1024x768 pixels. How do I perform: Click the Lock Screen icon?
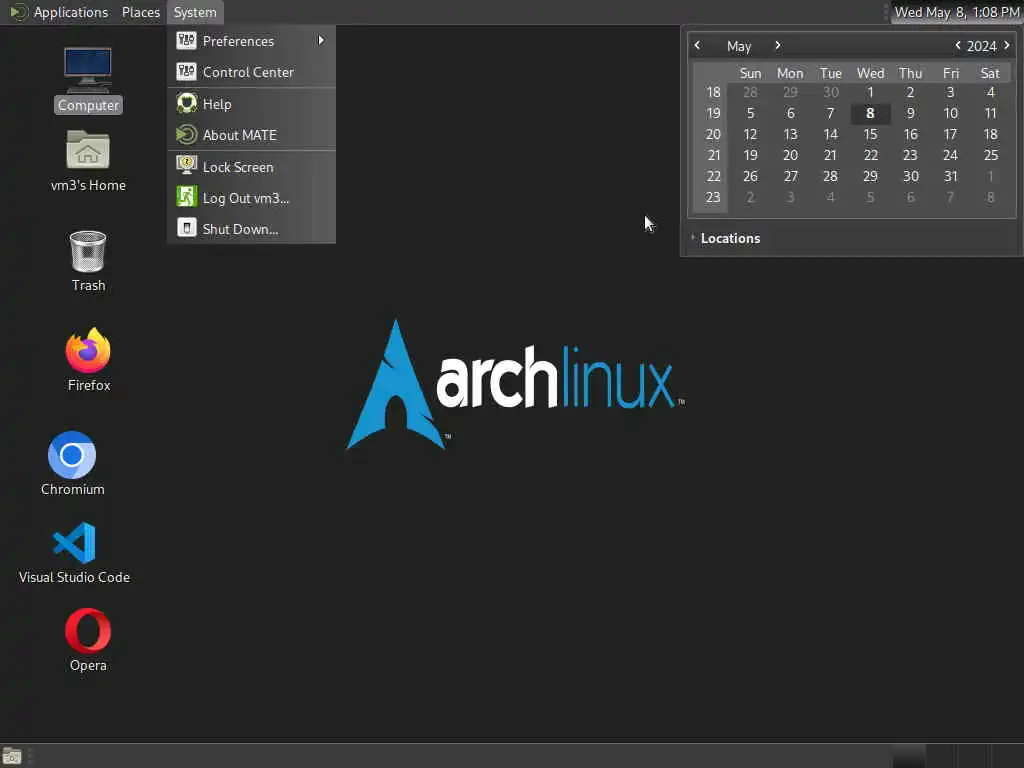186,166
